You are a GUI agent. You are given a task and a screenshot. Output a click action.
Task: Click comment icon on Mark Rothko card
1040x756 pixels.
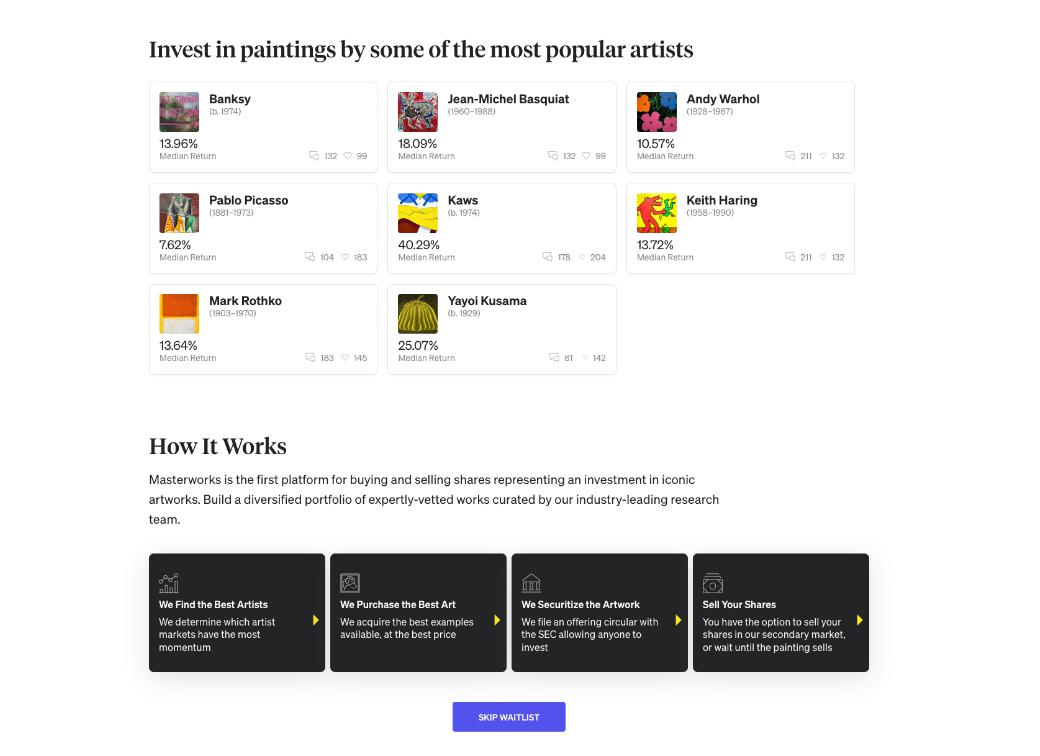click(311, 358)
